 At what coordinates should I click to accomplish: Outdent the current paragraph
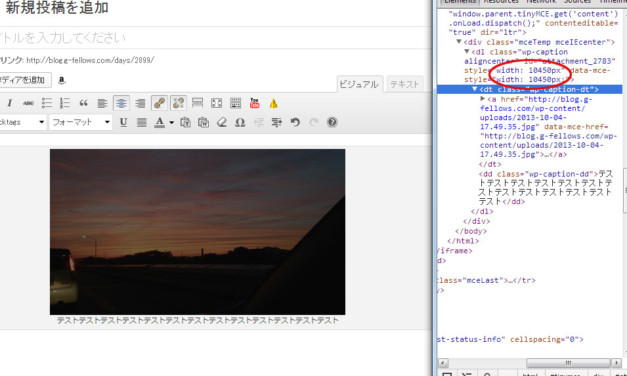click(259, 122)
